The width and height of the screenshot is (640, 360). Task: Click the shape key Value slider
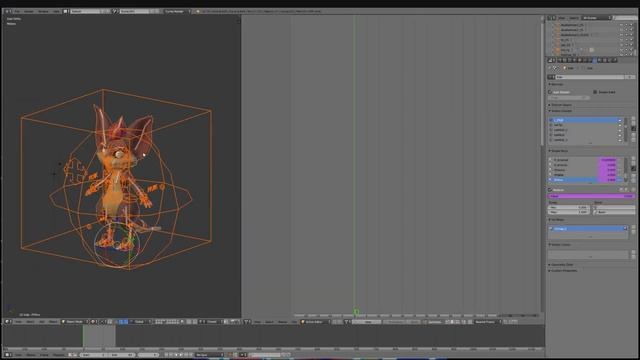591,196
